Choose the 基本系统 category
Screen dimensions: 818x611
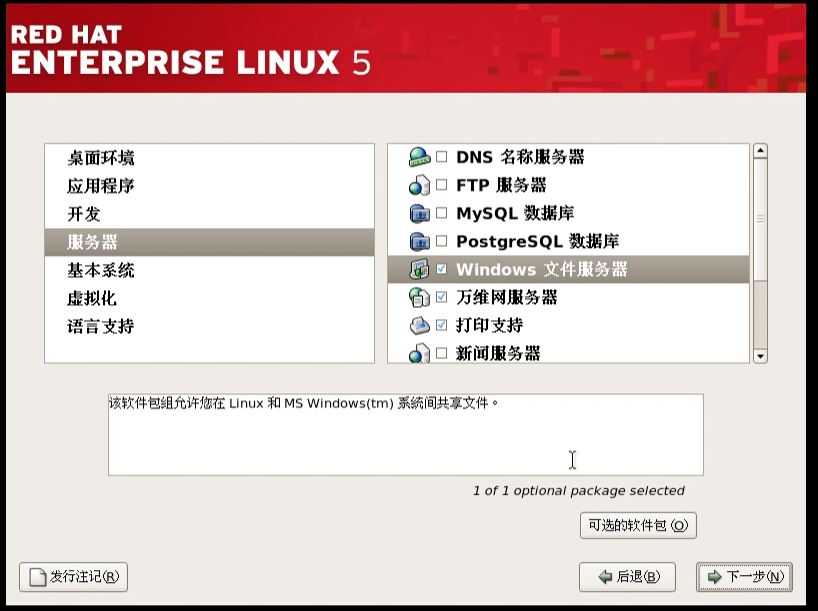pos(210,270)
